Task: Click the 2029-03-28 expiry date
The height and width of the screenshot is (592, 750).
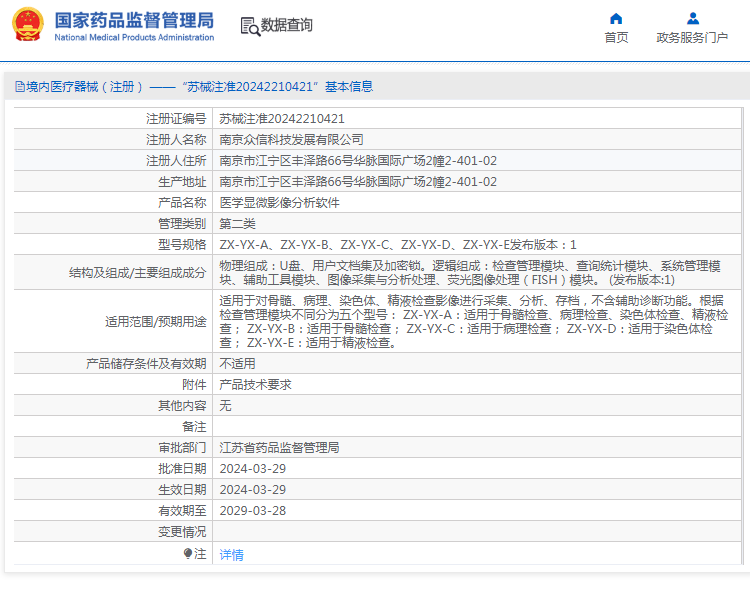Action: click(253, 511)
